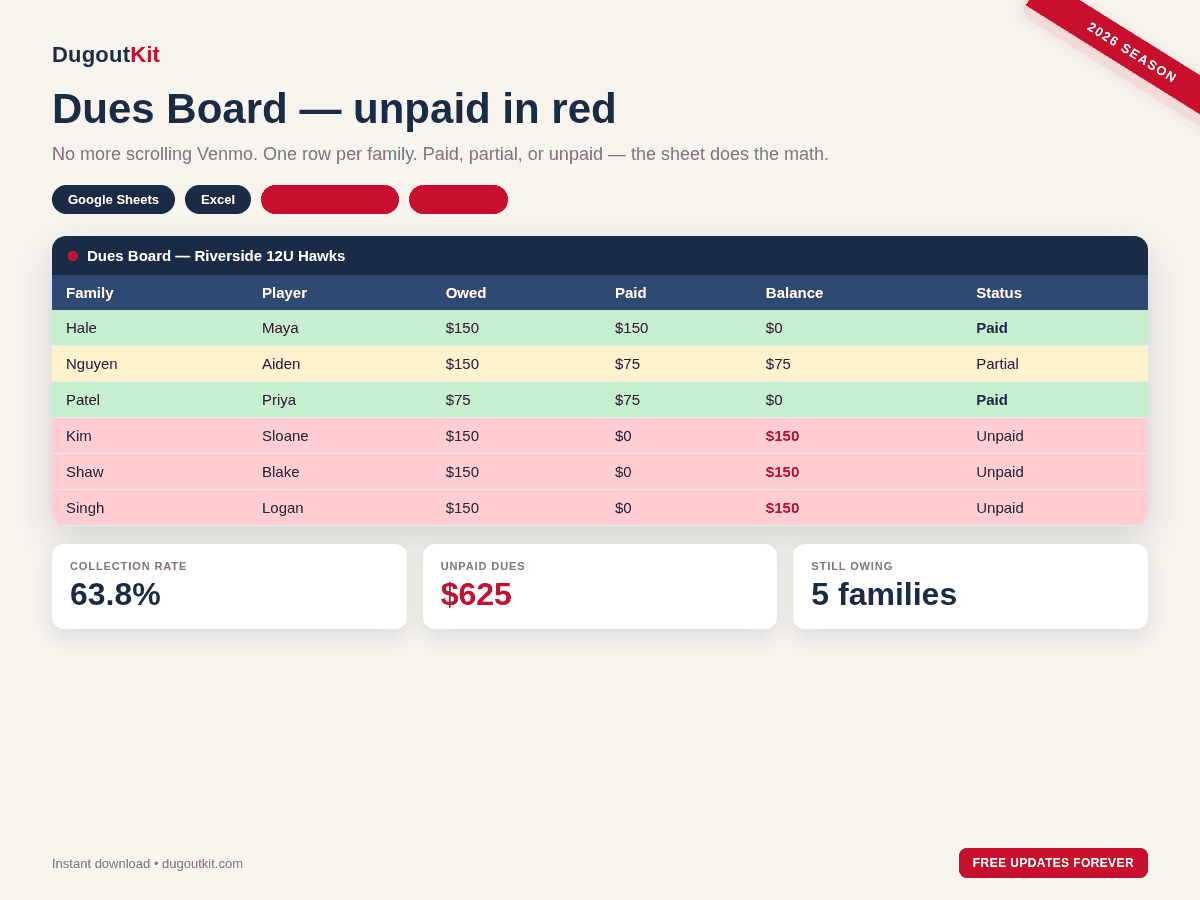Click the Paid status in Patel row
This screenshot has height=900, width=1200.
click(x=992, y=399)
